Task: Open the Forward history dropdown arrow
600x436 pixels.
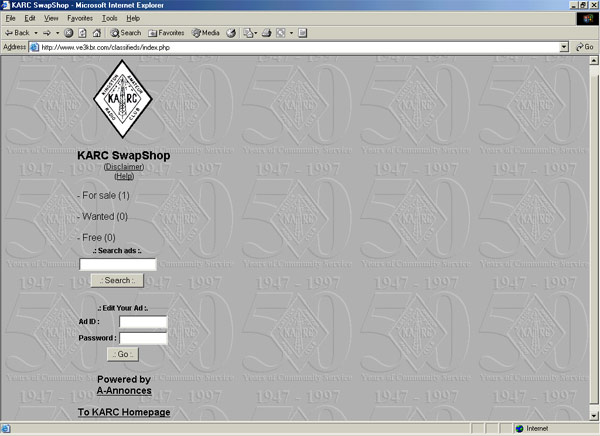Action: pos(57,33)
